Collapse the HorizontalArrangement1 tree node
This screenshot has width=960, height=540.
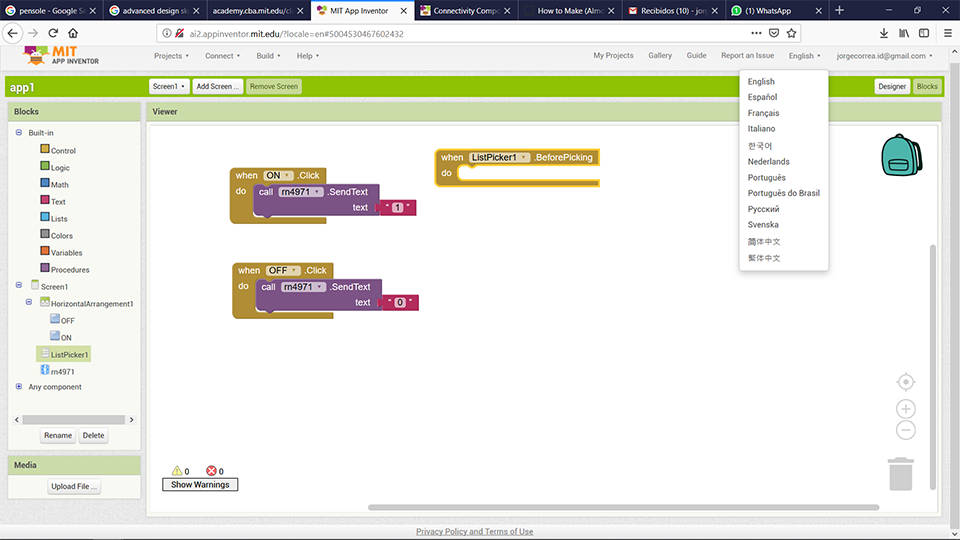pyautogui.click(x=29, y=302)
